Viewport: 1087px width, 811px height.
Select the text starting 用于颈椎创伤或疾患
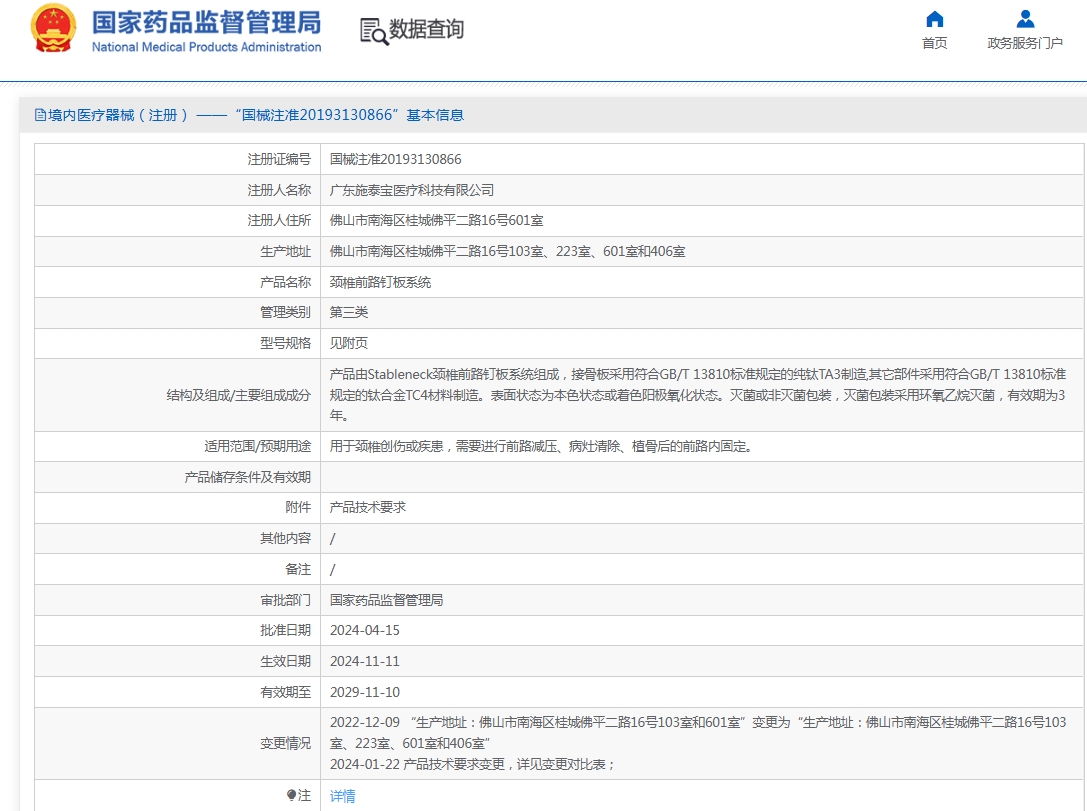point(542,446)
